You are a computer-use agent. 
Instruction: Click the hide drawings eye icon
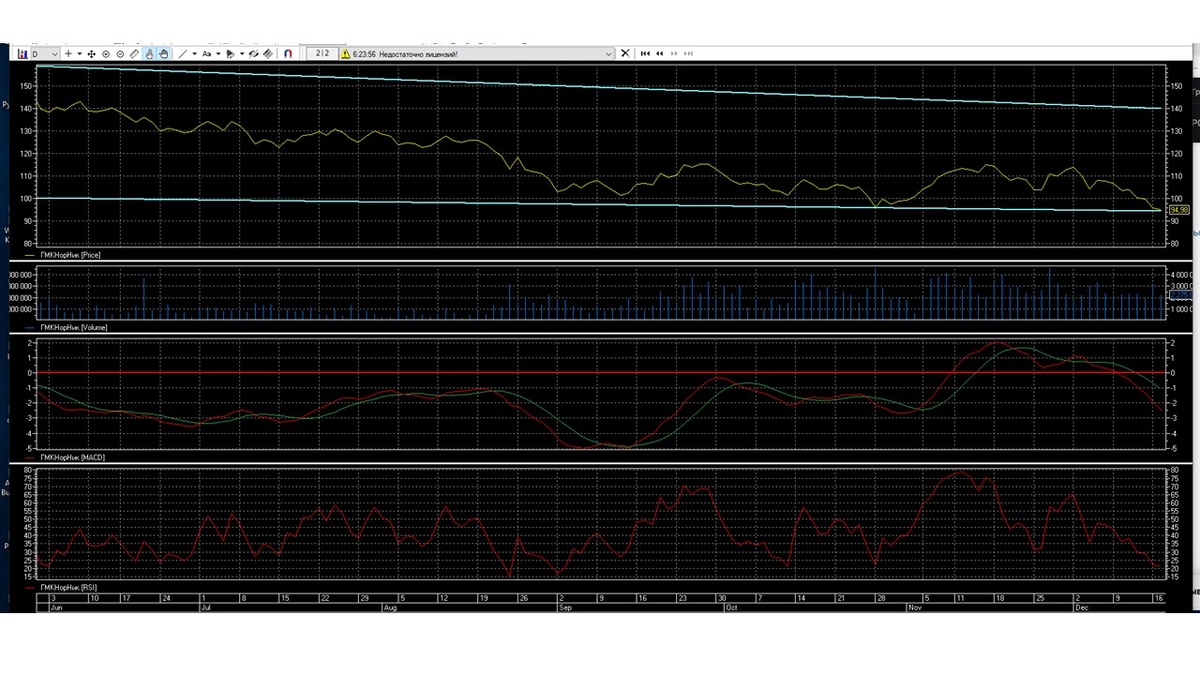click(x=254, y=53)
